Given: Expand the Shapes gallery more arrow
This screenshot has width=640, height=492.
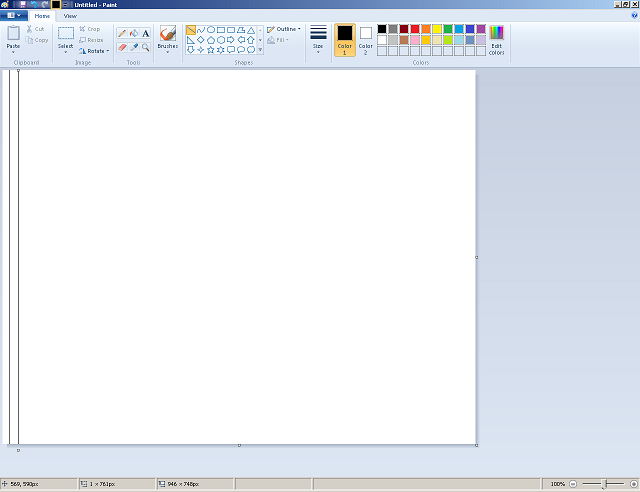Looking at the screenshot, I should (x=260, y=50).
